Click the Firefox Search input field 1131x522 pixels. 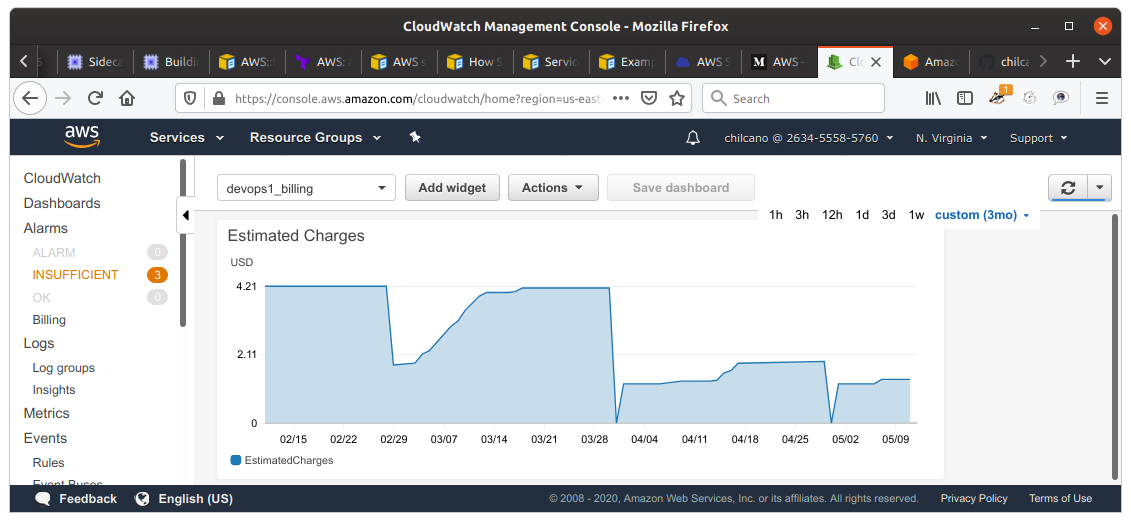[x=793, y=99]
